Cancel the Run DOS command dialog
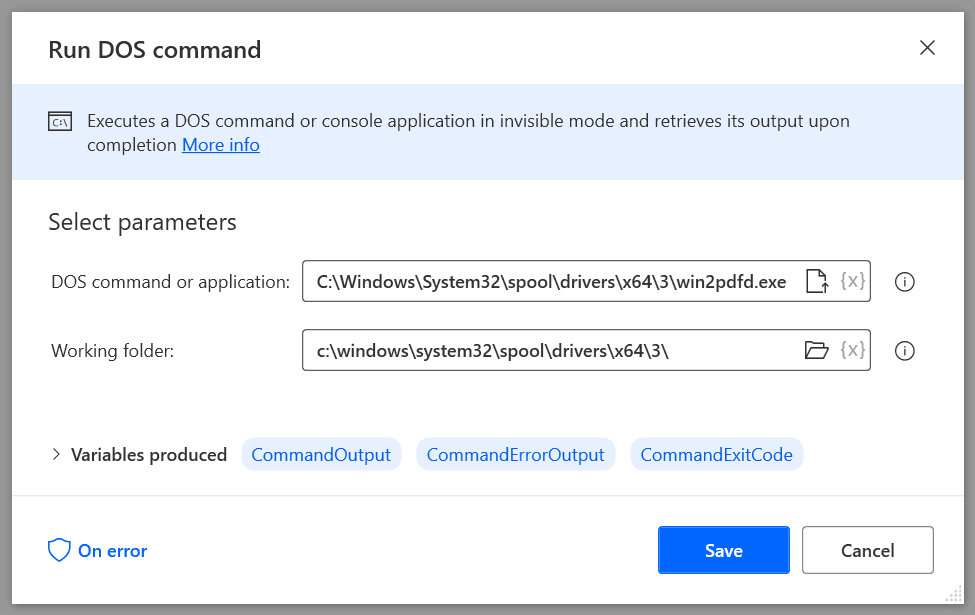 tap(867, 550)
